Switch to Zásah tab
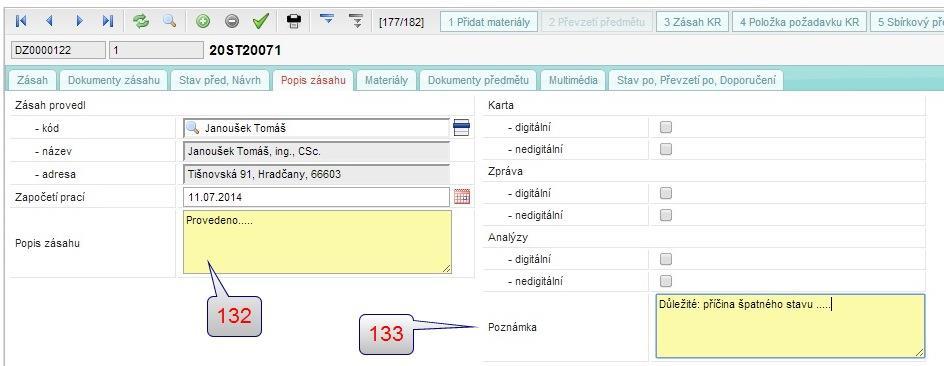 33,80
